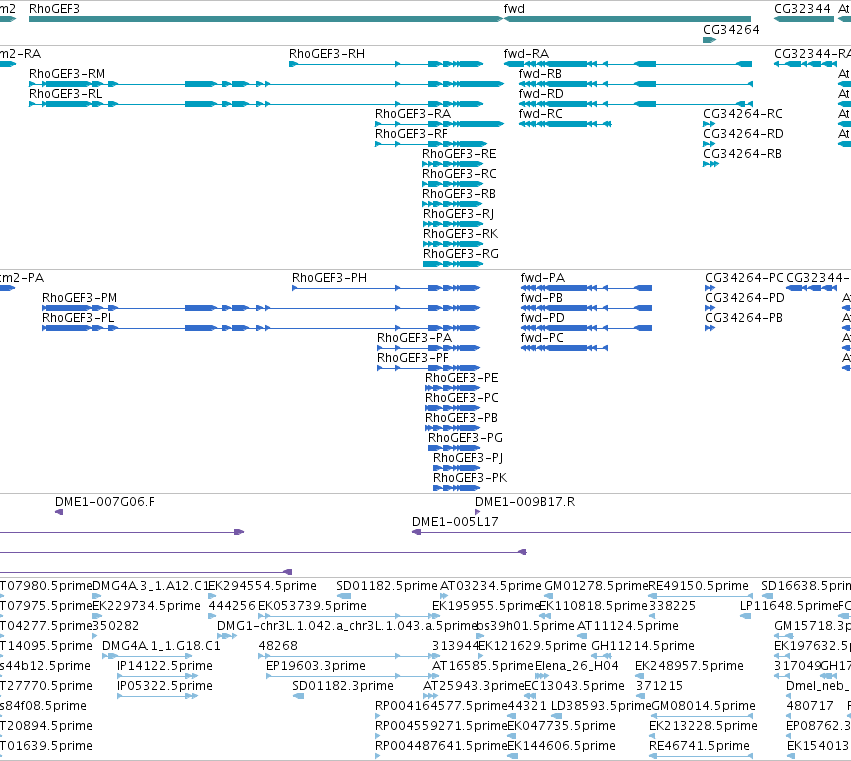Select the DME1-005L17 clone label

click(455, 522)
